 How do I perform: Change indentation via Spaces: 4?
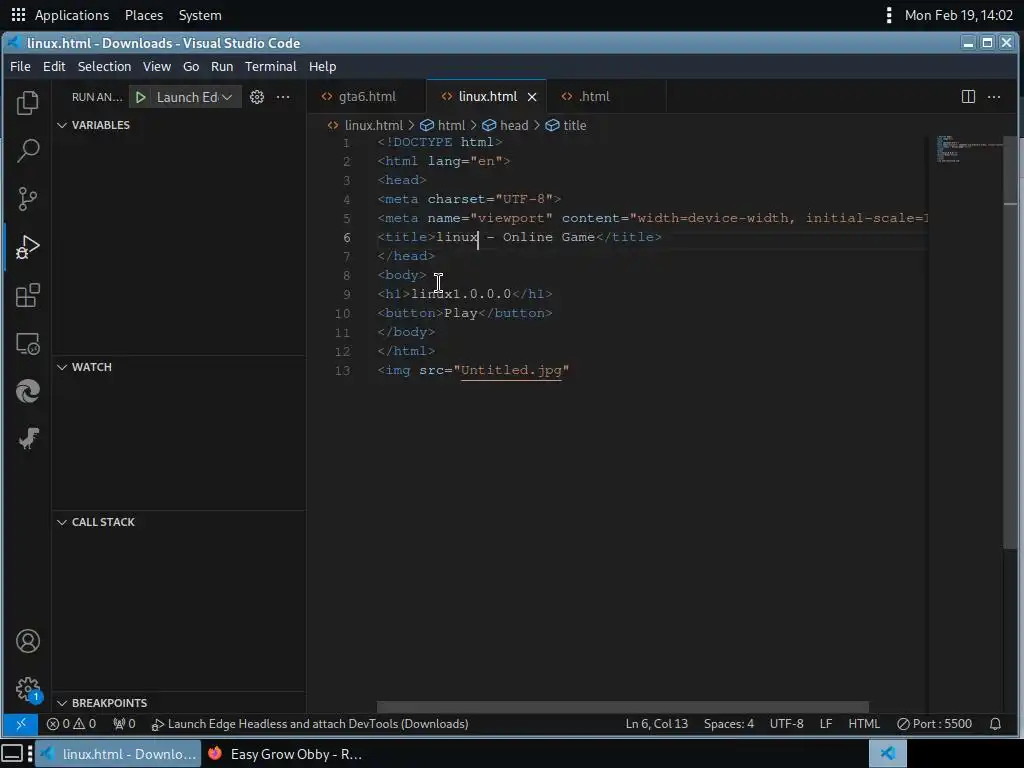pos(729,724)
